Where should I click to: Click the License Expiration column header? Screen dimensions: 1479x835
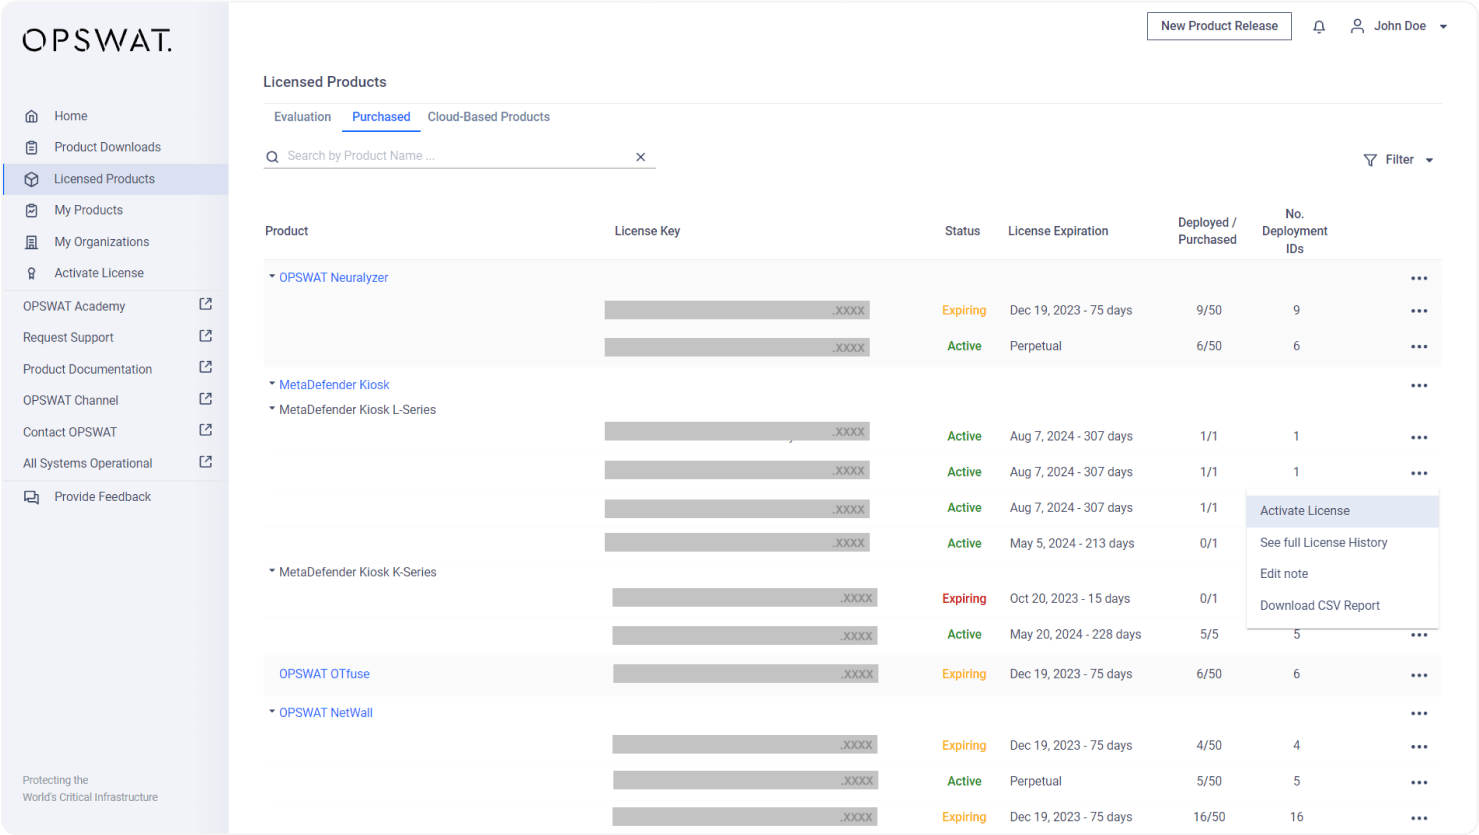tap(1058, 231)
